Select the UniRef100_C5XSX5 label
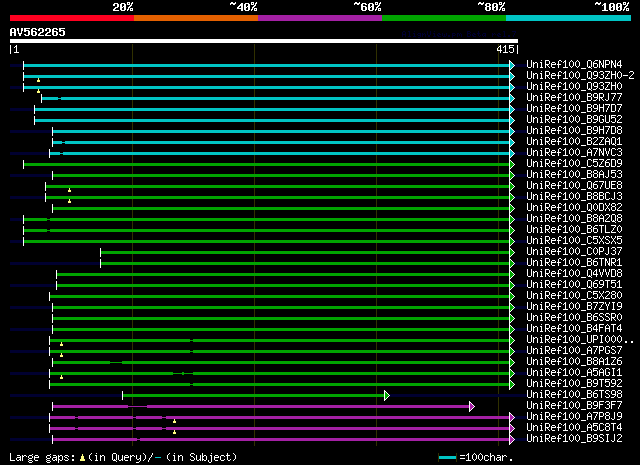This screenshot has height=465, width=640. (574, 241)
